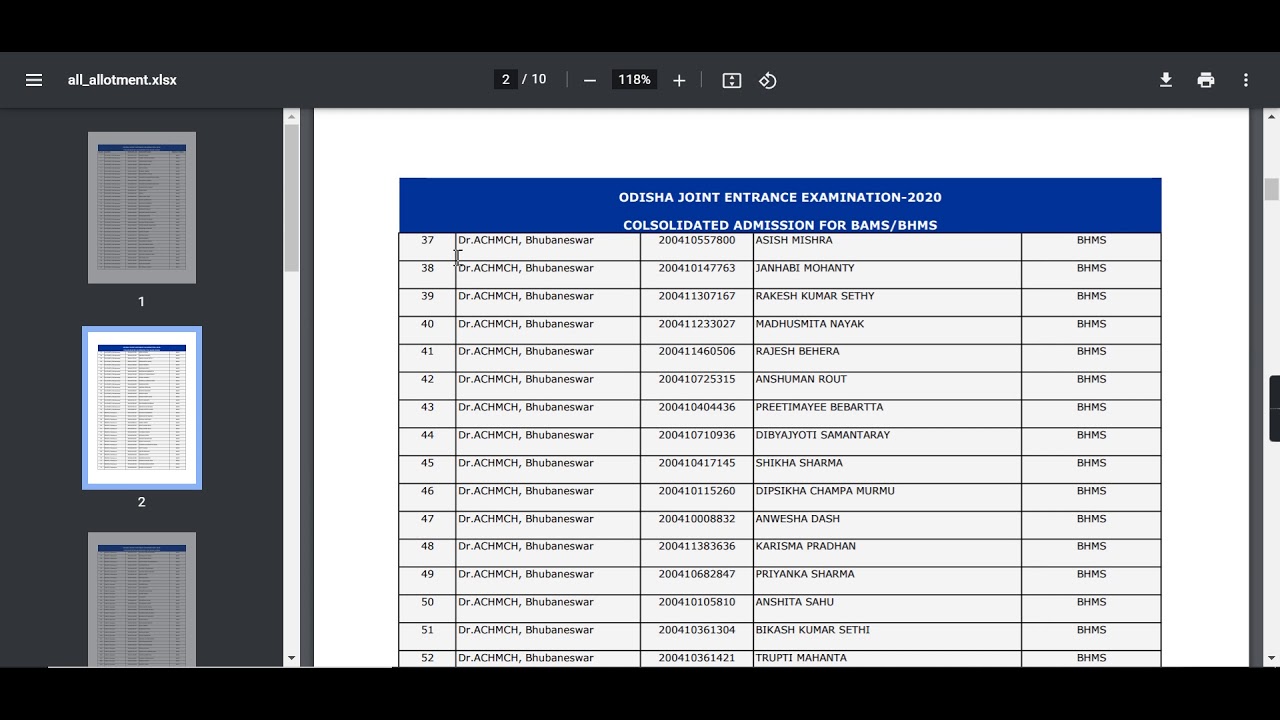This screenshot has width=1280, height=720.
Task: Print the document
Action: 1206,80
